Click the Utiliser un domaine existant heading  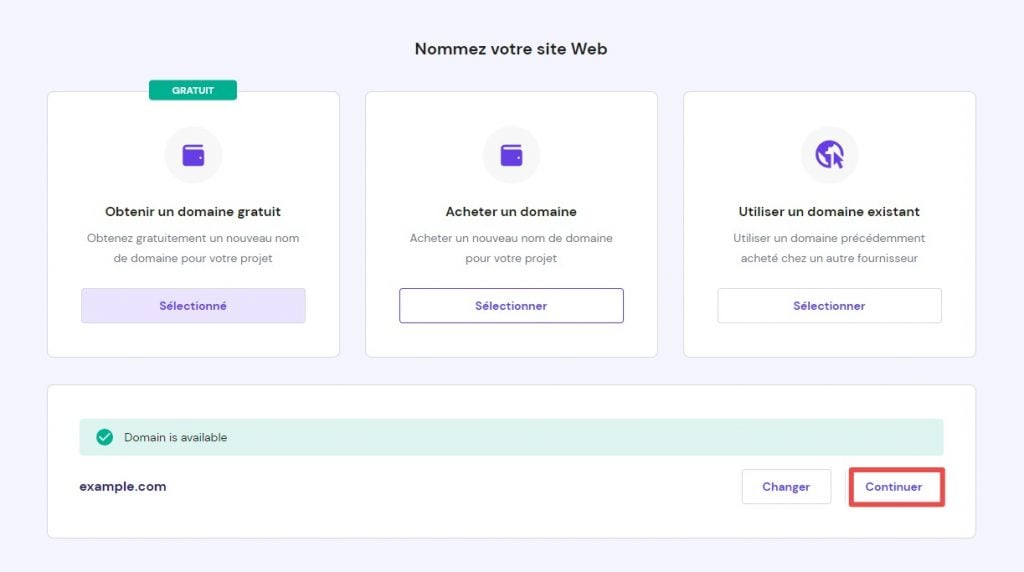point(829,212)
